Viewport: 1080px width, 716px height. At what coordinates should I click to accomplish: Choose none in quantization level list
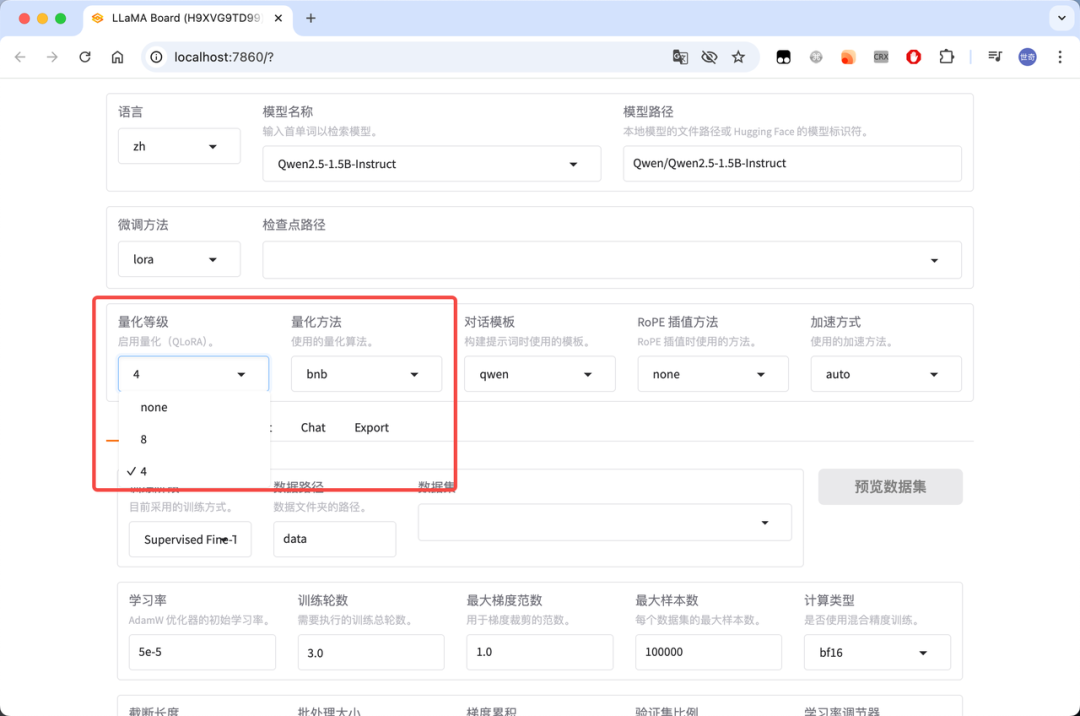(x=194, y=408)
